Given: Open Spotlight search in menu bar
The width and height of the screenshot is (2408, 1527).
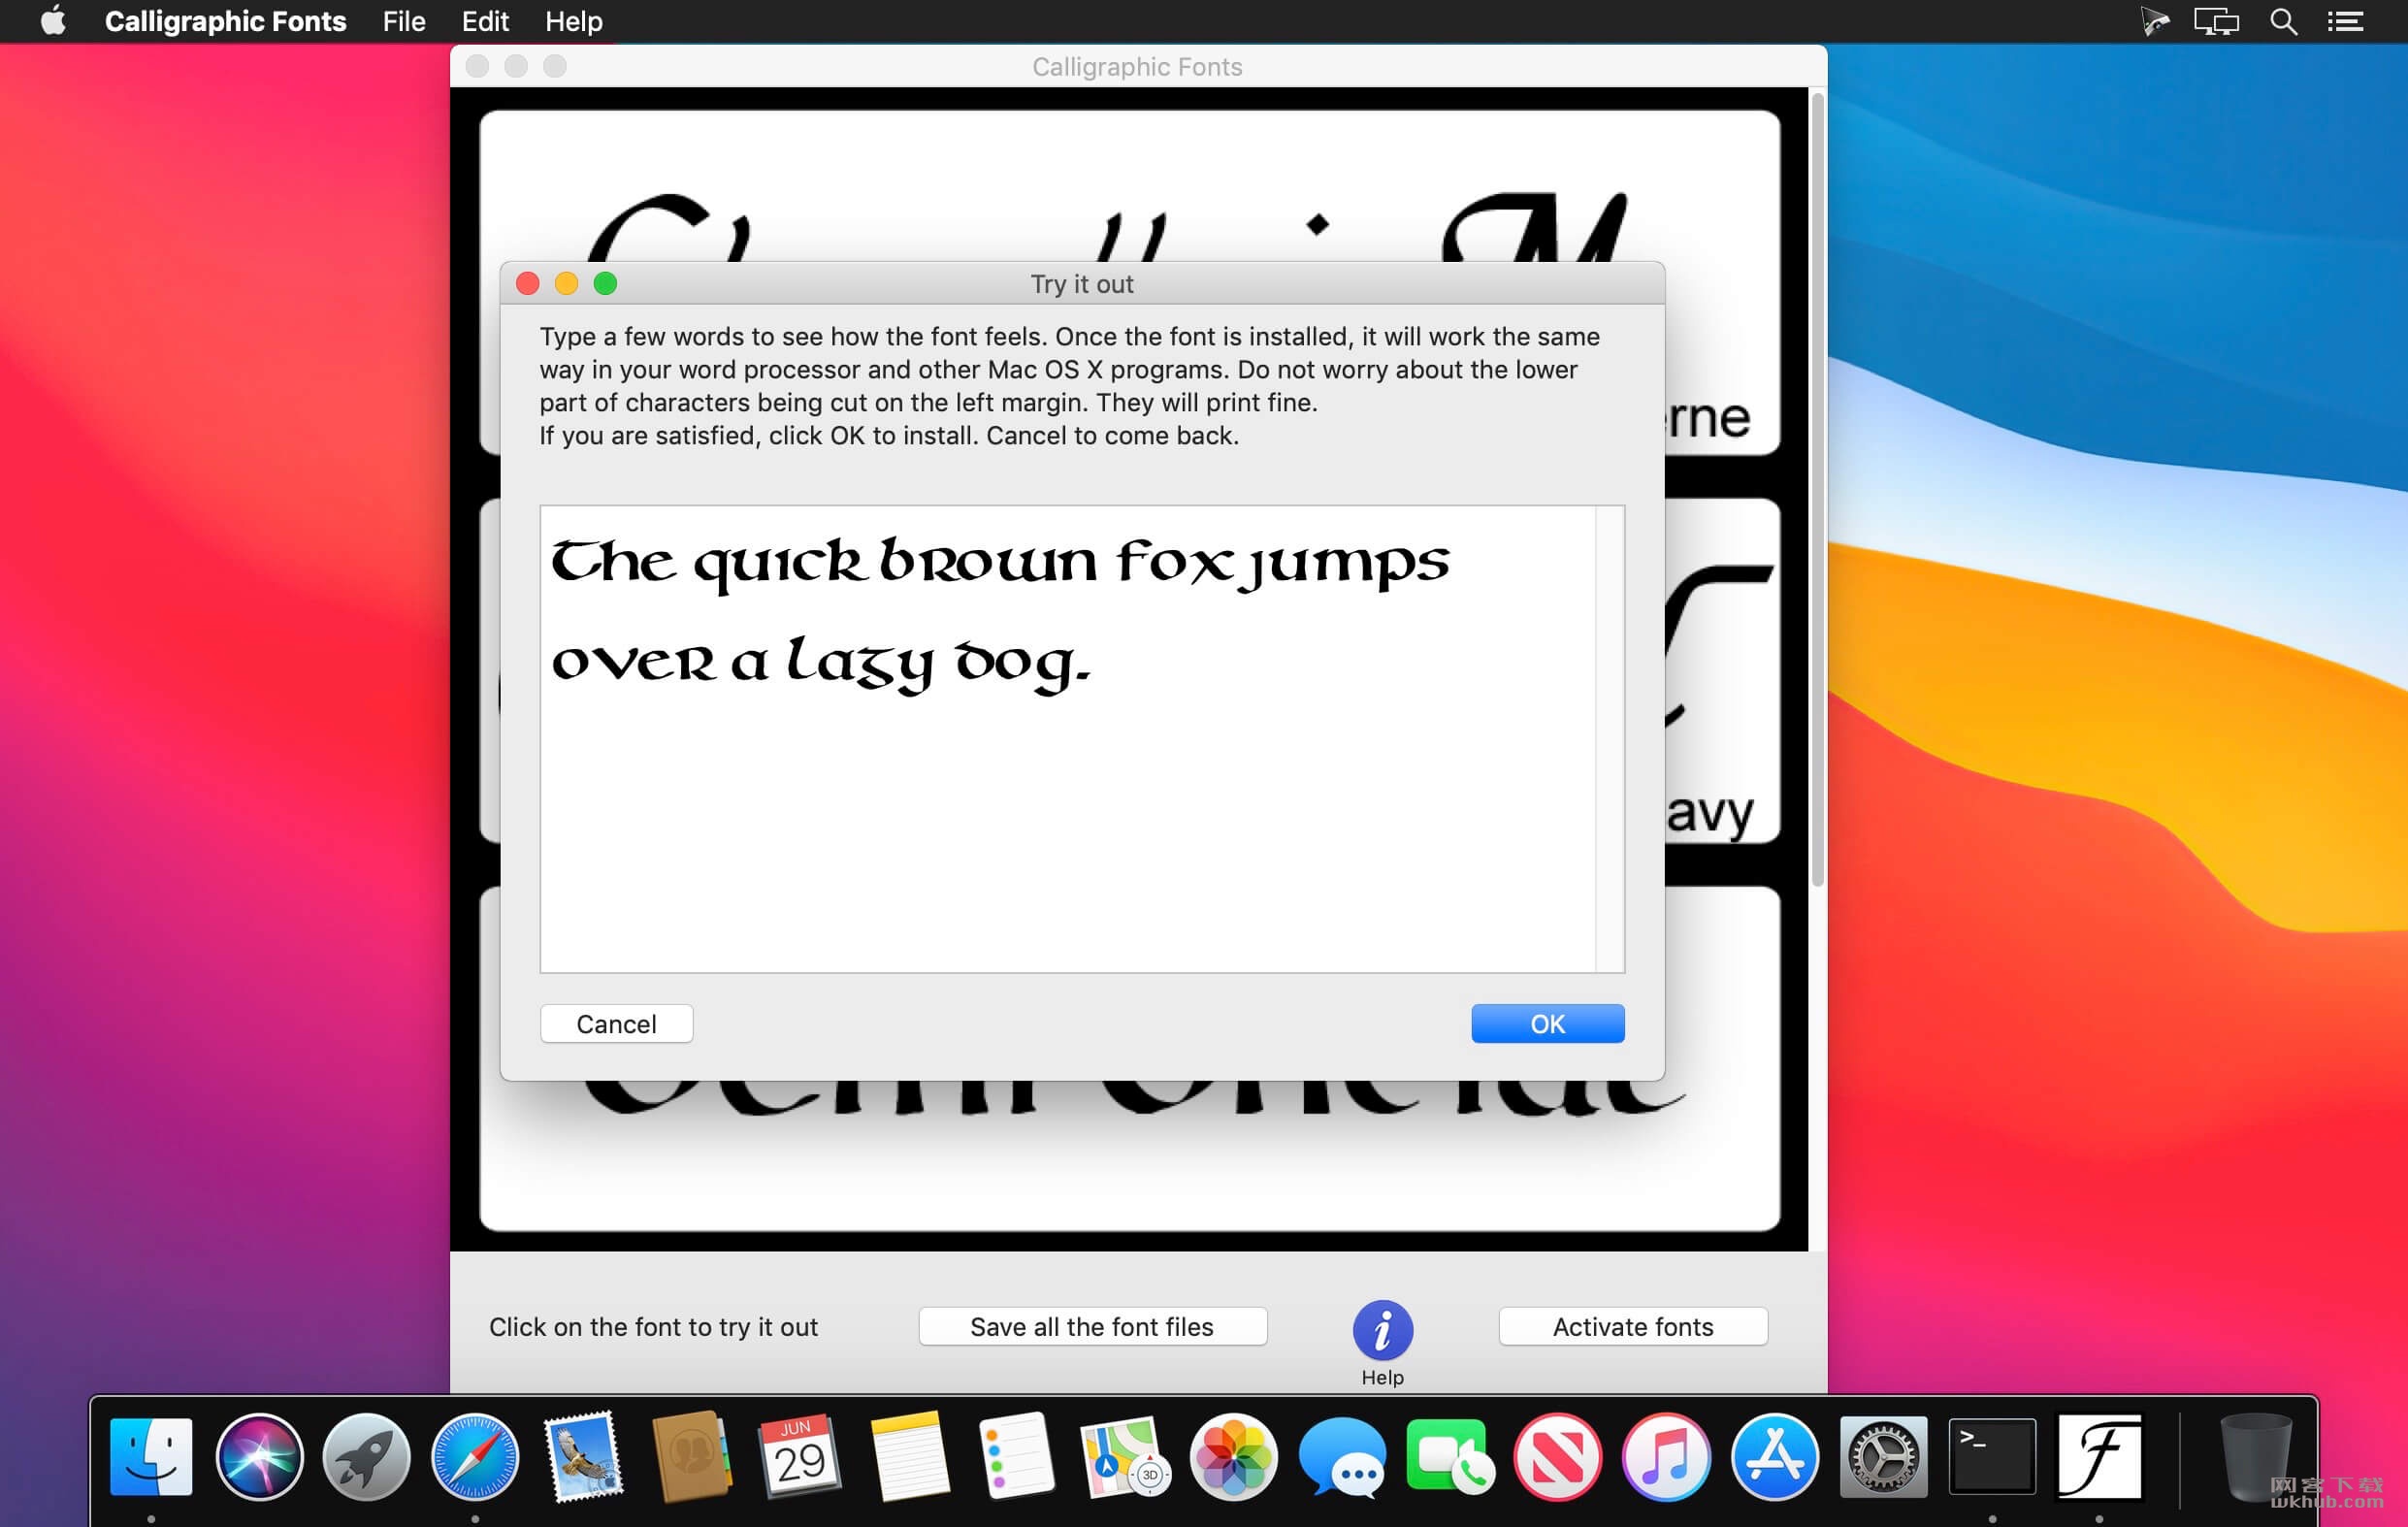Looking at the screenshot, I should pyautogui.click(x=2283, y=21).
